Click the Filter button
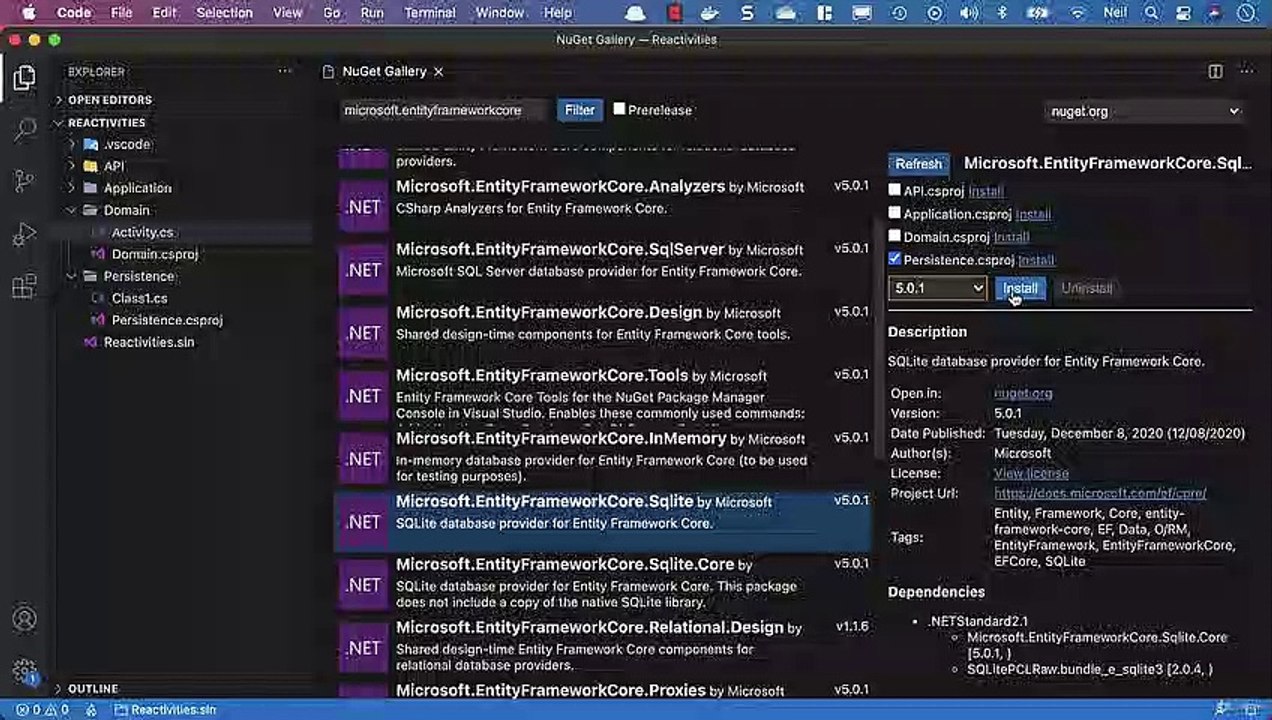The height and width of the screenshot is (720, 1272). pyautogui.click(x=579, y=110)
